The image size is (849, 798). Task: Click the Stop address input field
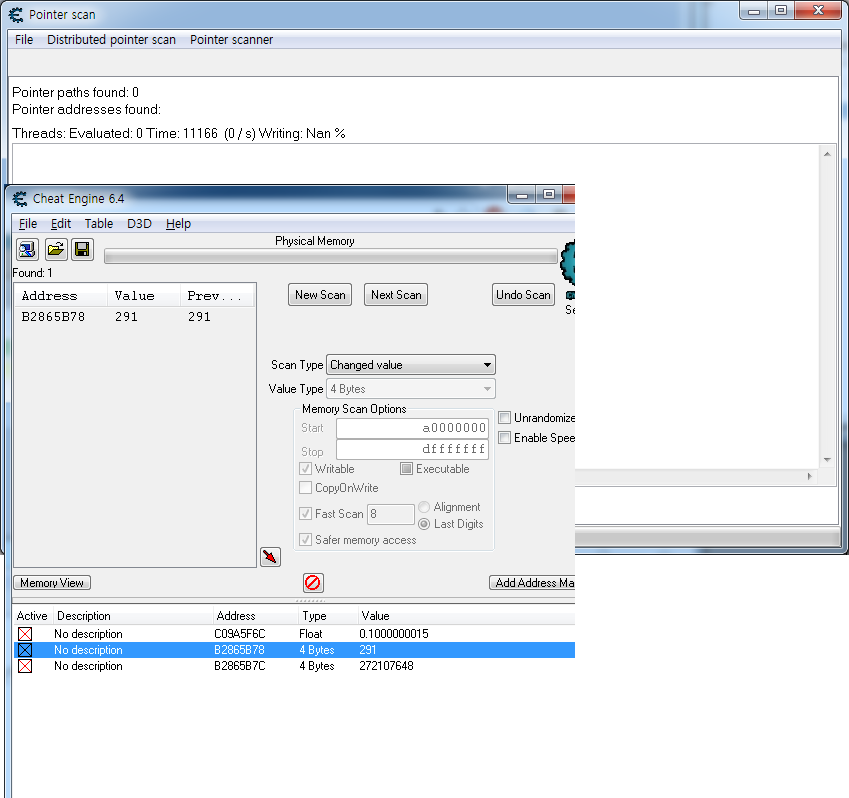[x=412, y=449]
